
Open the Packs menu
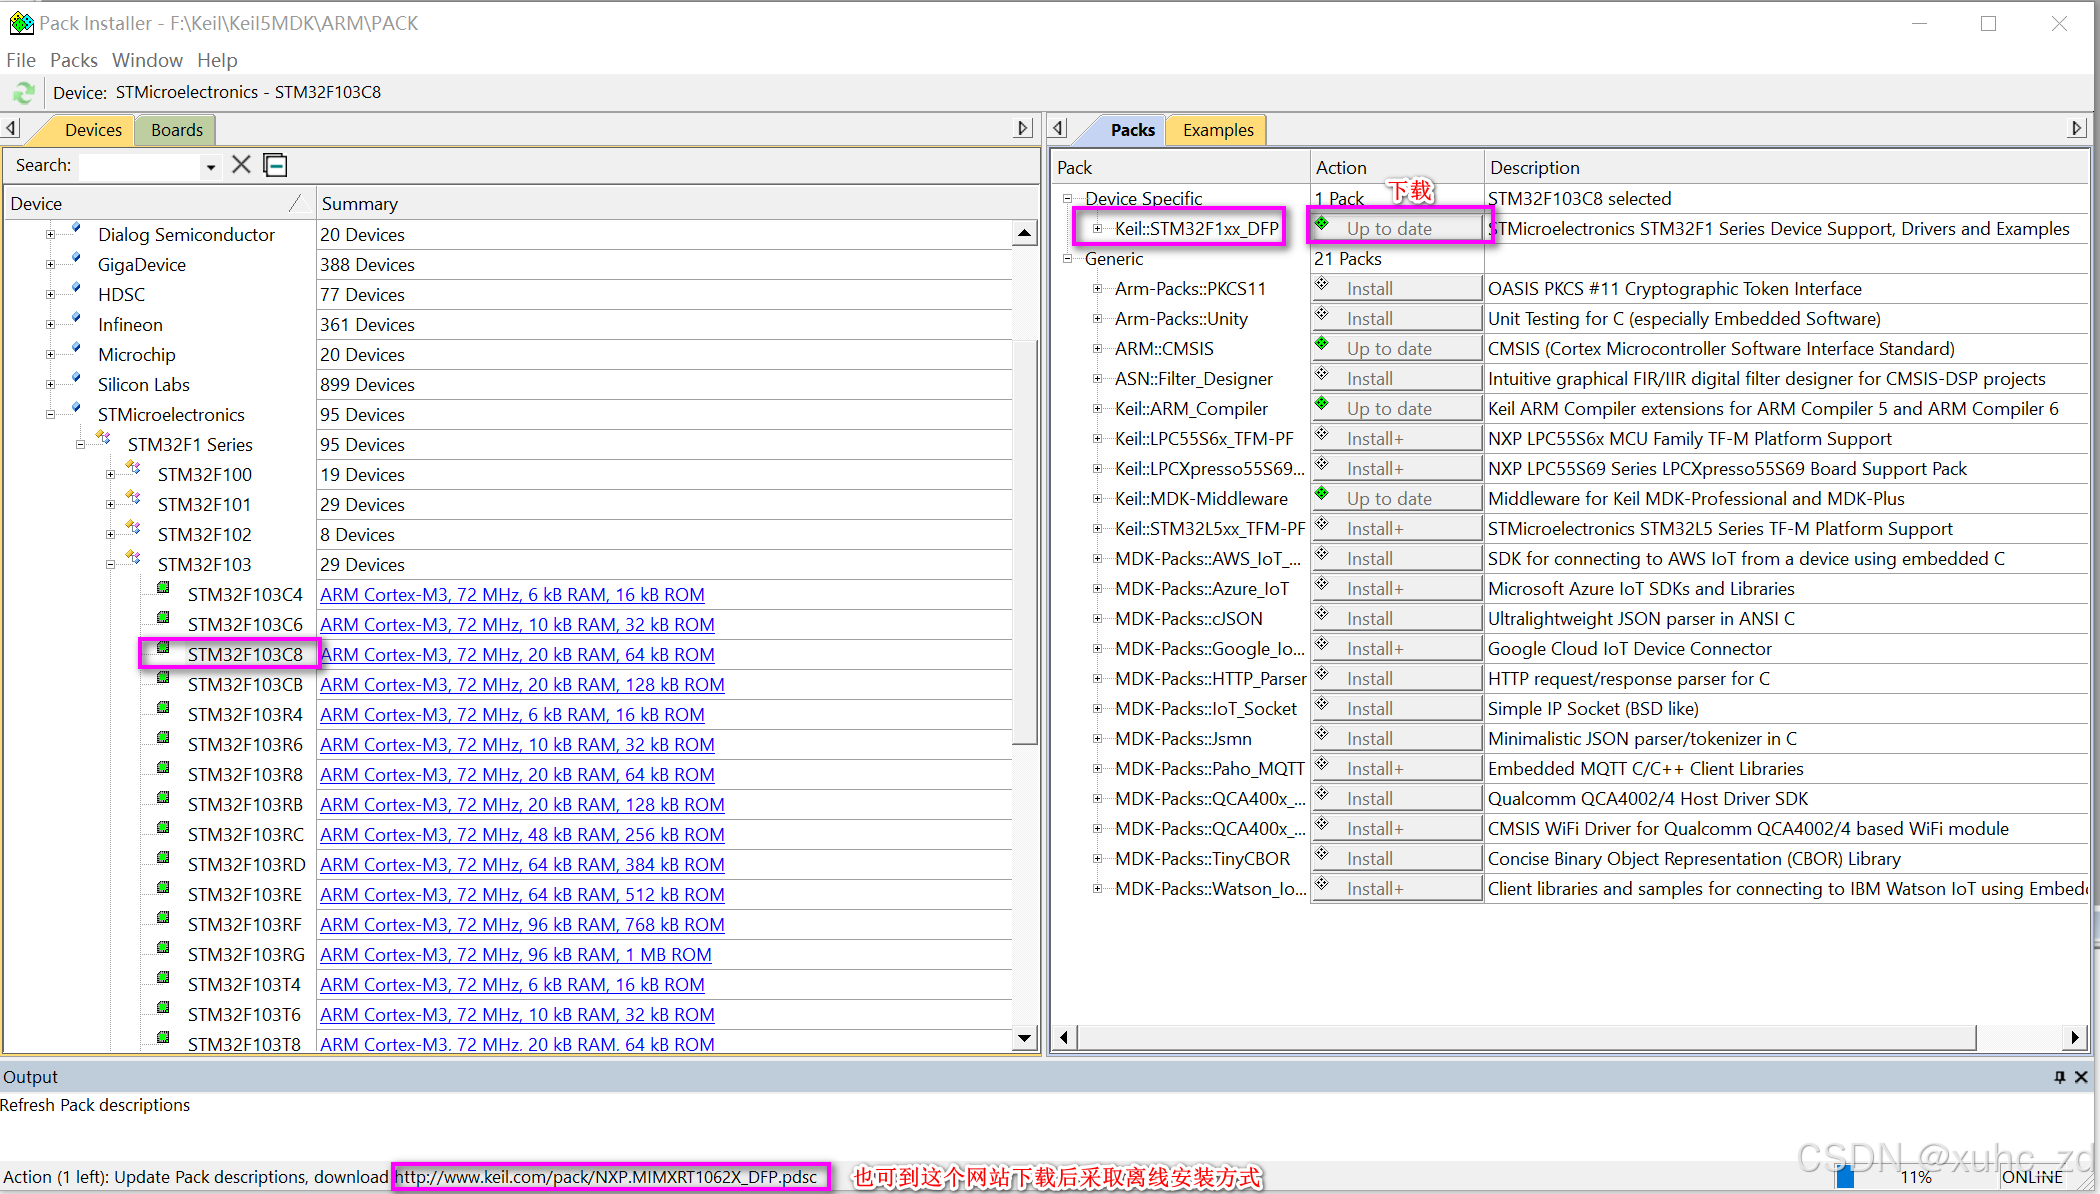[x=74, y=60]
